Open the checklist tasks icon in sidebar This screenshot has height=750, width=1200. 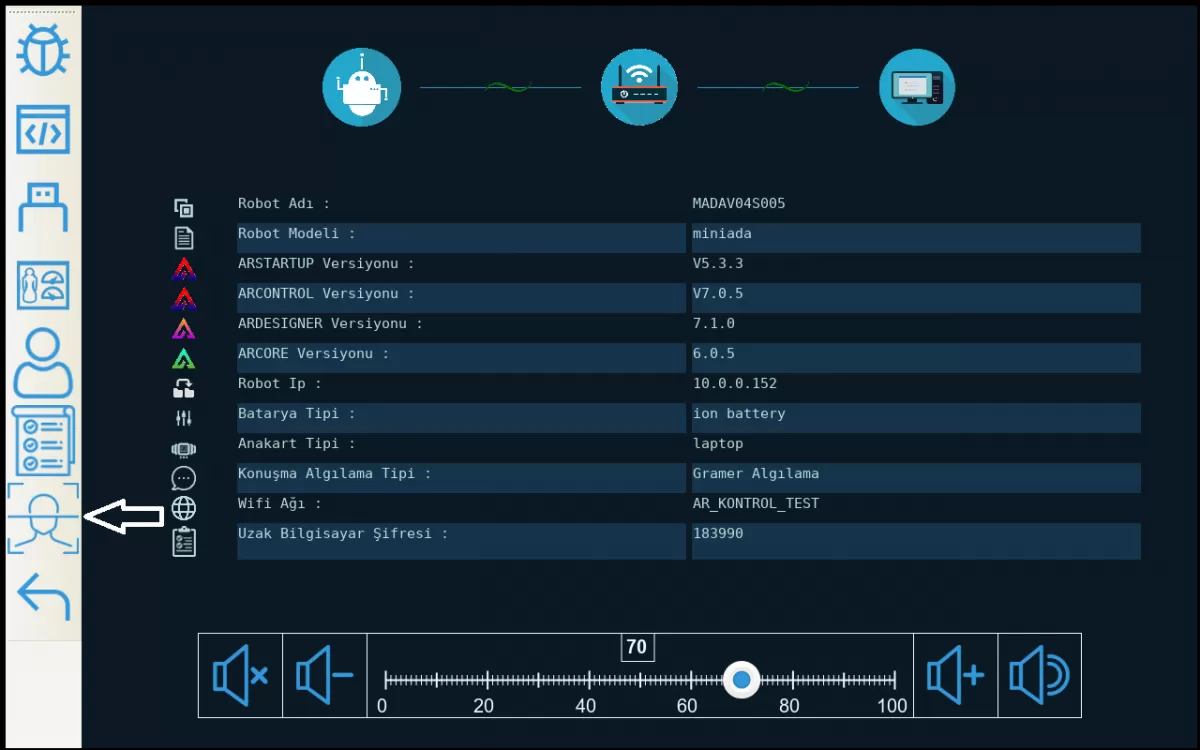point(43,440)
